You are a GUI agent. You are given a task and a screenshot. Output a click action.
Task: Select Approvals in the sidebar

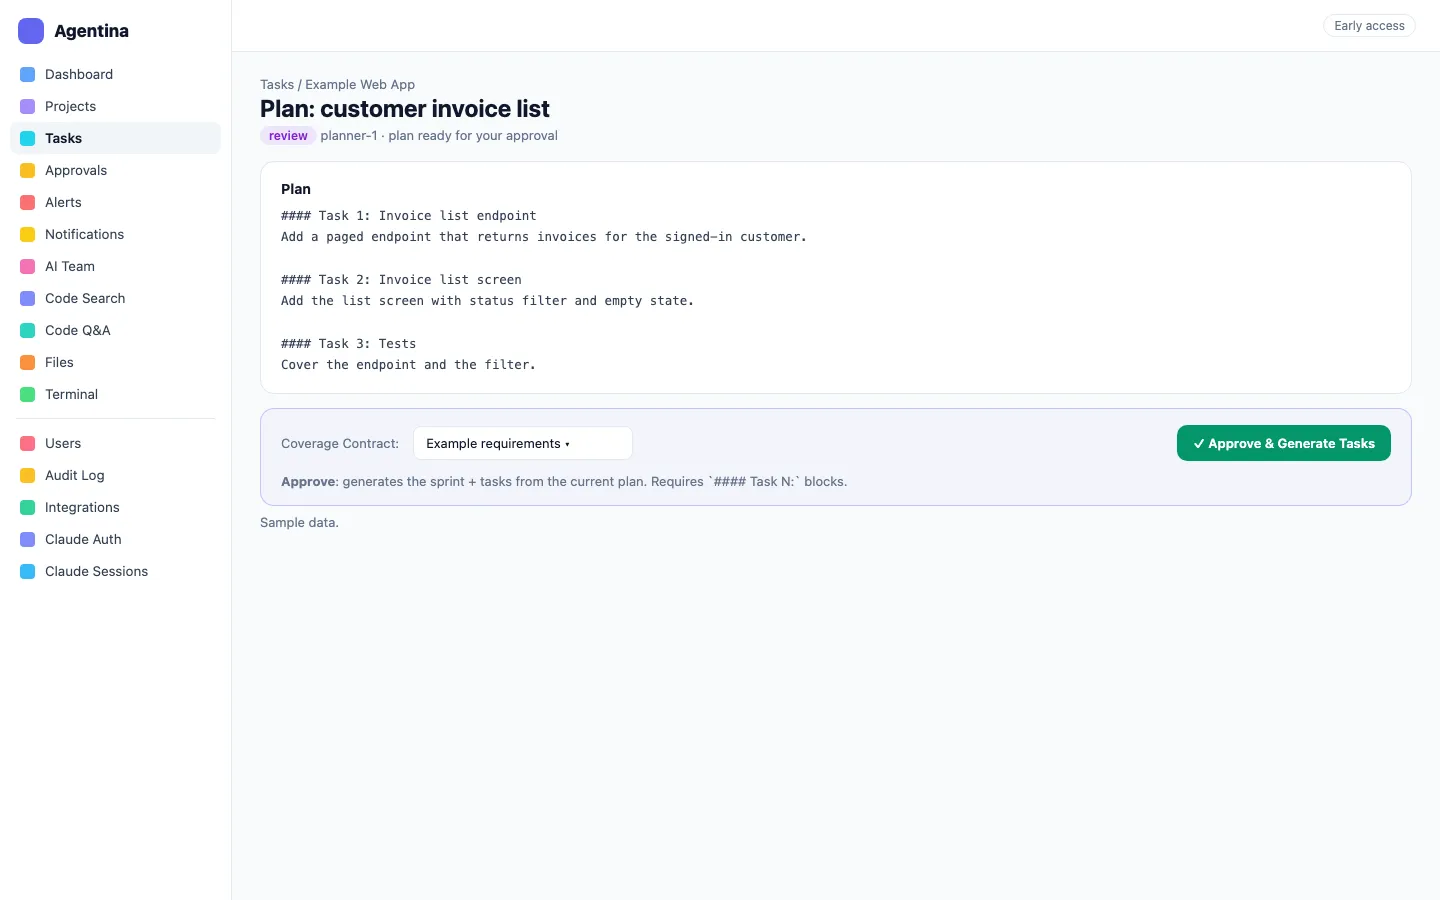pos(115,170)
